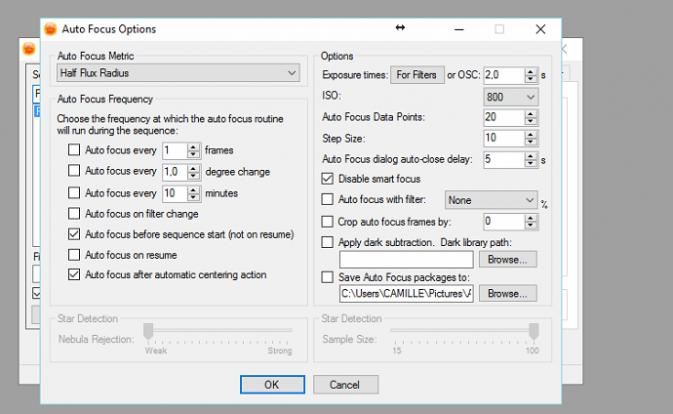The image size is (673, 414).
Task: Enable auto focus every 10 minutes checkbox
Action: (74, 193)
